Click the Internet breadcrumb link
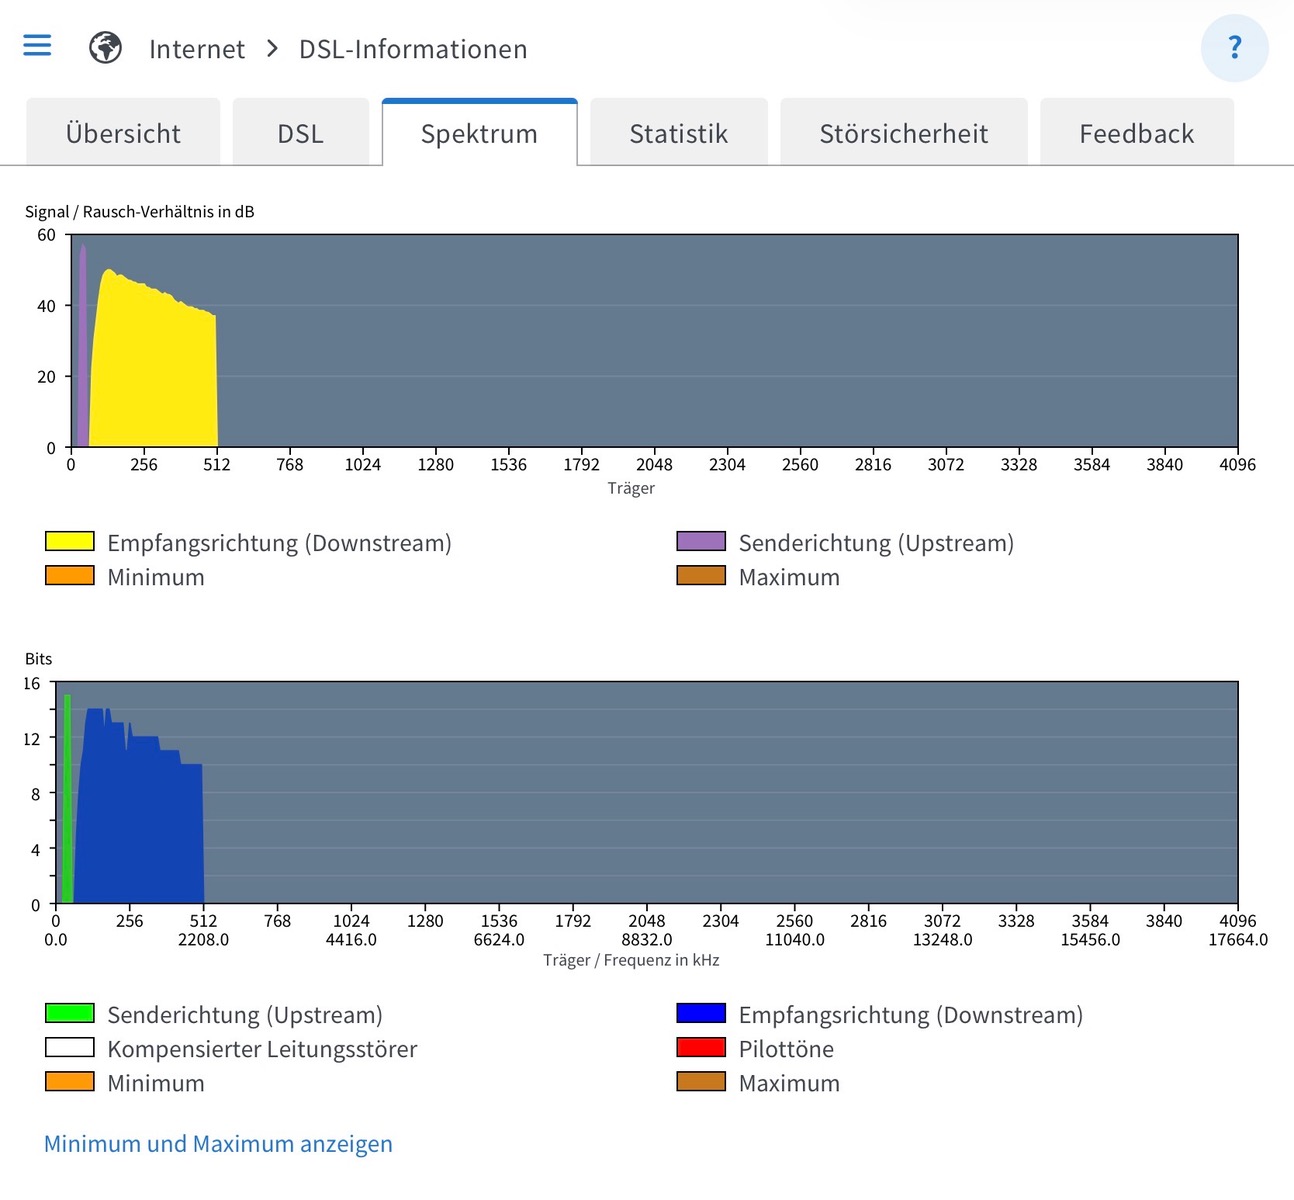1294x1200 pixels. pyautogui.click(x=196, y=49)
